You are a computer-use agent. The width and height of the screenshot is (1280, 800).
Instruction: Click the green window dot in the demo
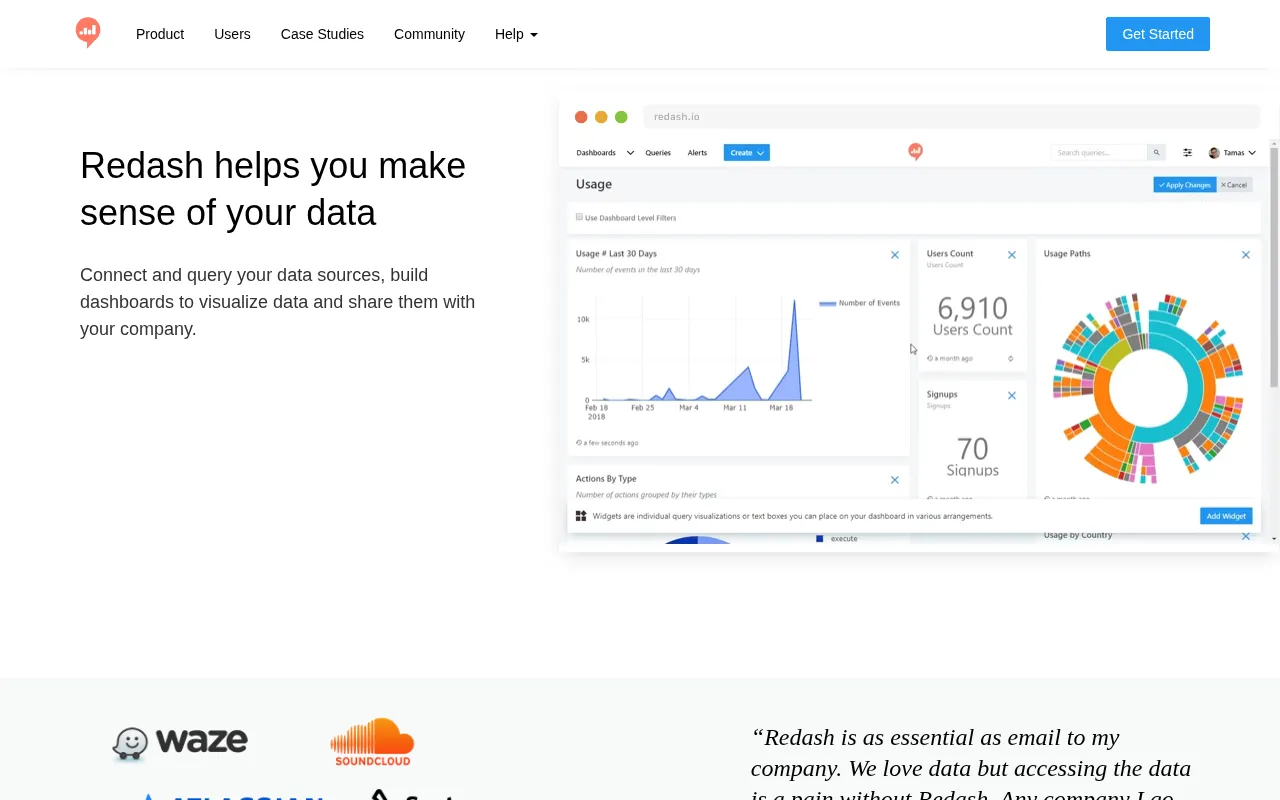621,117
